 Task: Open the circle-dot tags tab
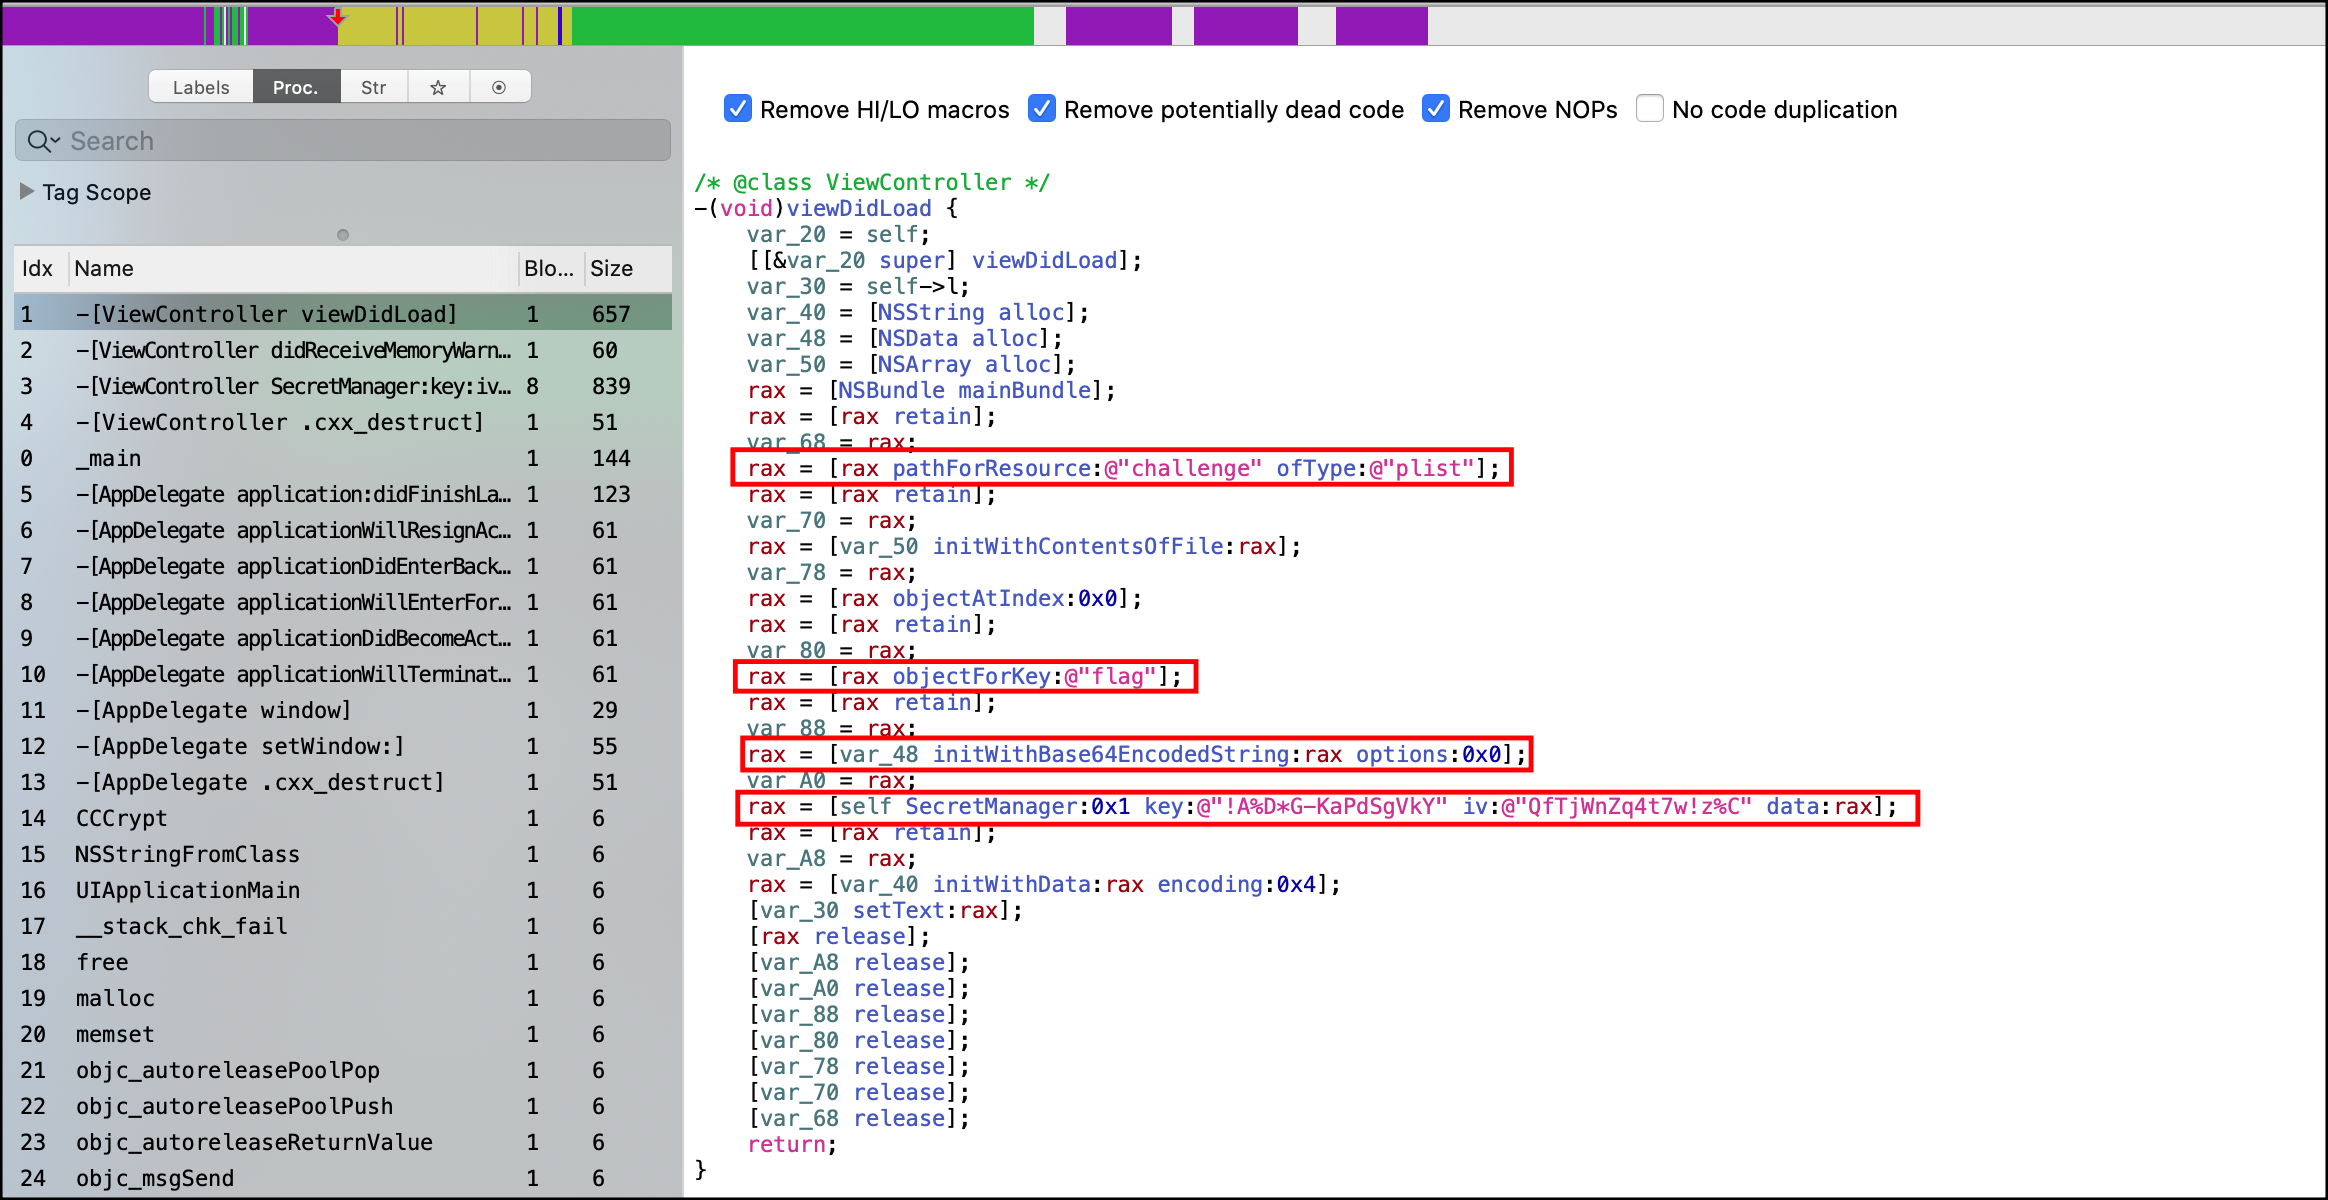tap(498, 87)
